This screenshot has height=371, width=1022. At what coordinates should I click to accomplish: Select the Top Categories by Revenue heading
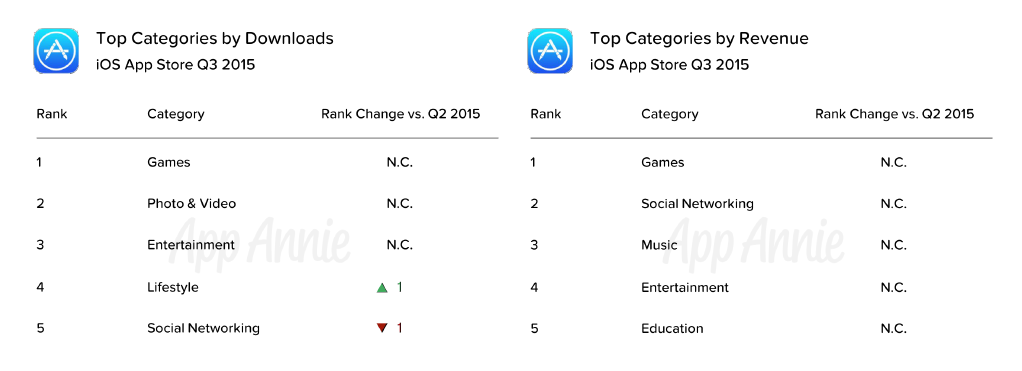tap(699, 38)
